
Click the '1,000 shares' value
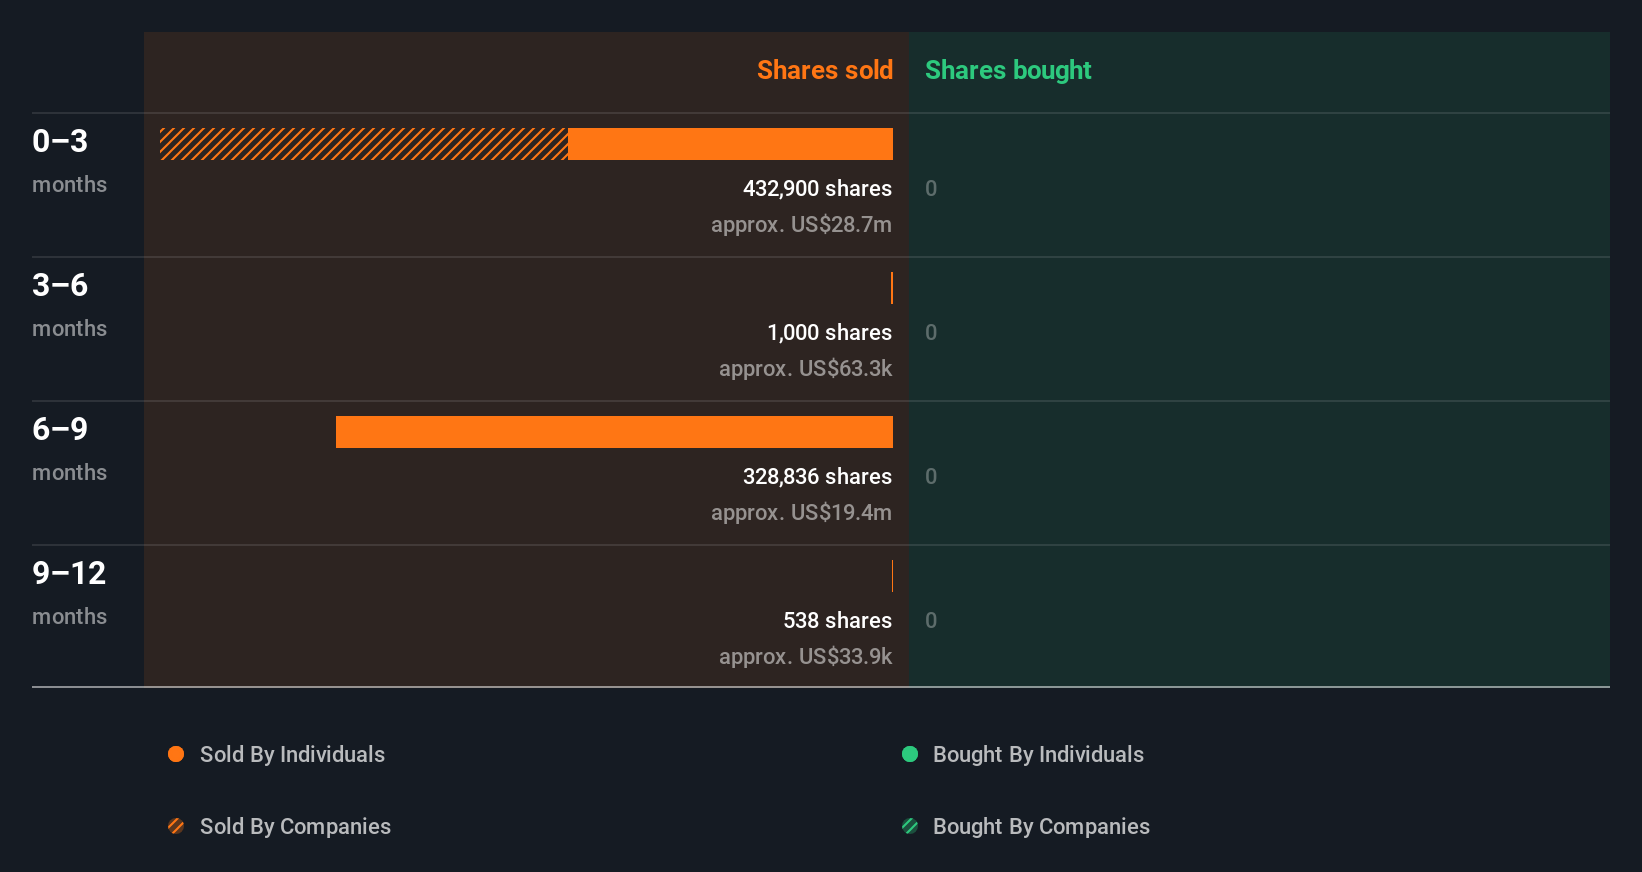tap(829, 333)
